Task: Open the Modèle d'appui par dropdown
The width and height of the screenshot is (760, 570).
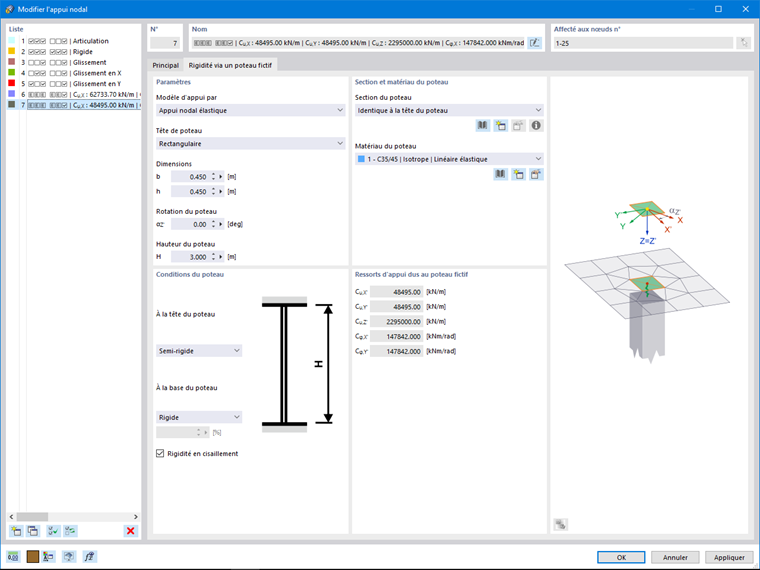Action: click(x=251, y=111)
